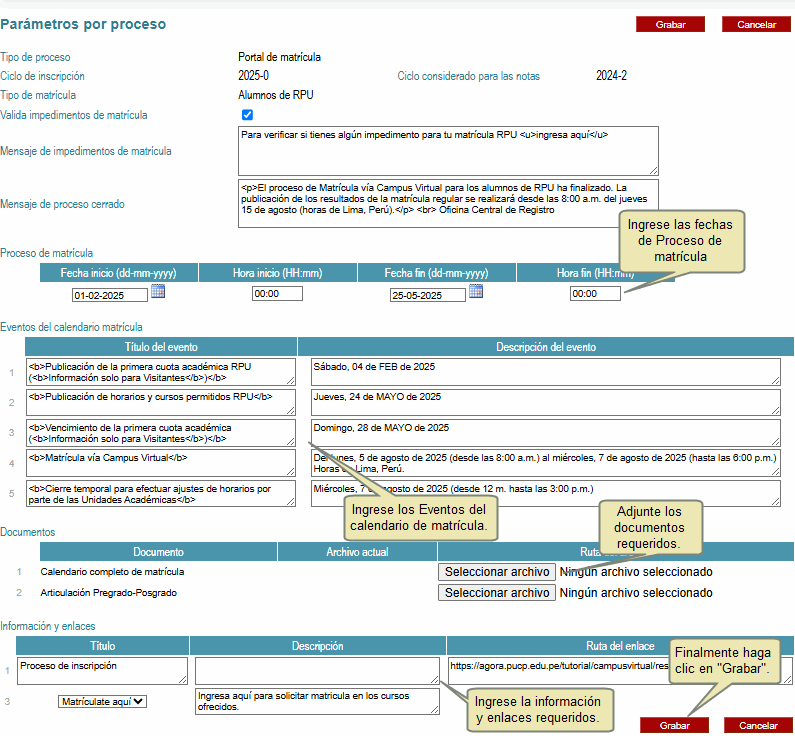
Task: Edit the Proceso de inscripción title field
Action: point(102,671)
